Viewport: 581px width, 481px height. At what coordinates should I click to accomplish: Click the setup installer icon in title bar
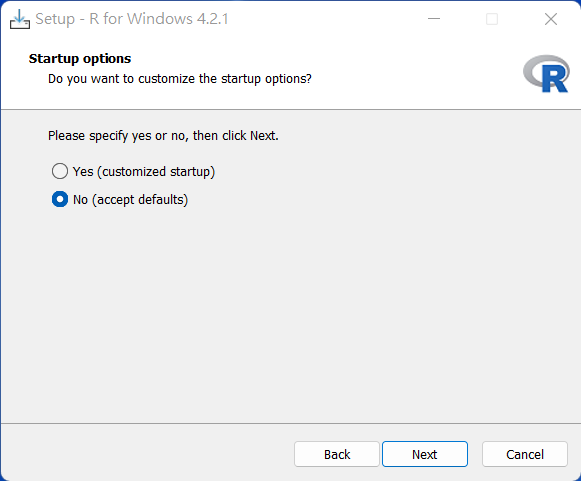point(19,19)
